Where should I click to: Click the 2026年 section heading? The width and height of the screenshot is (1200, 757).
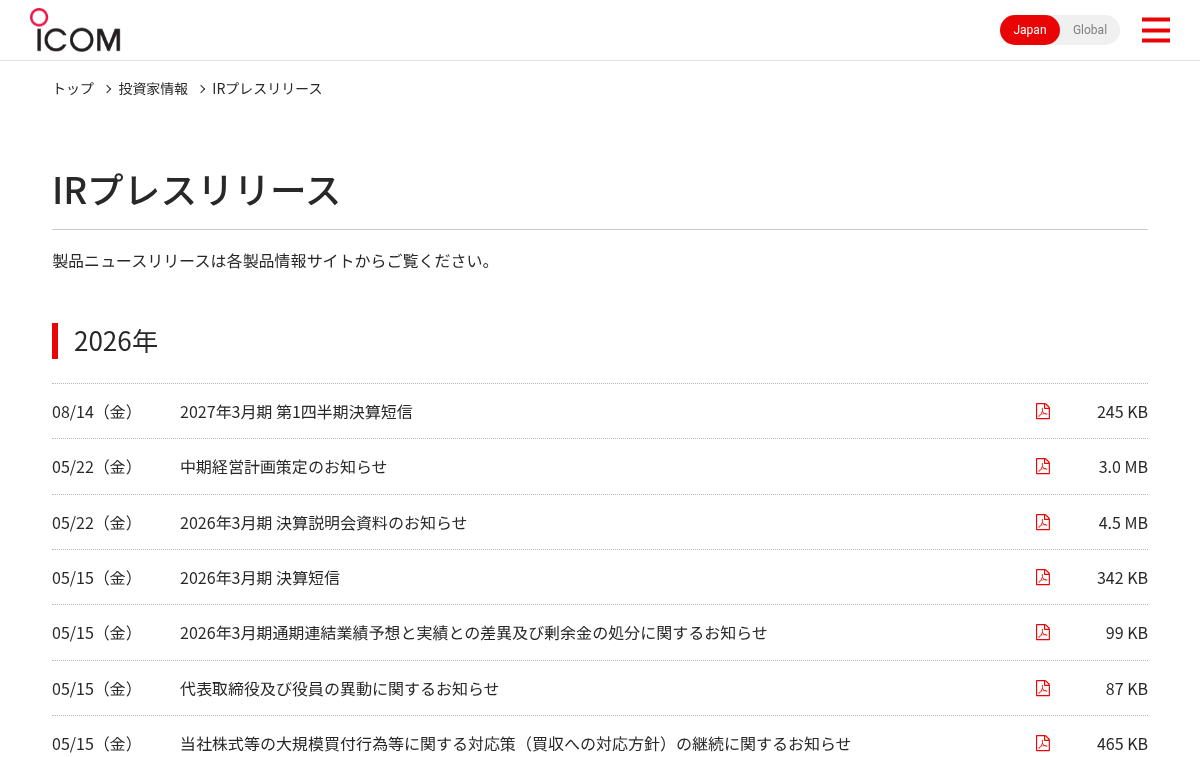coord(116,341)
